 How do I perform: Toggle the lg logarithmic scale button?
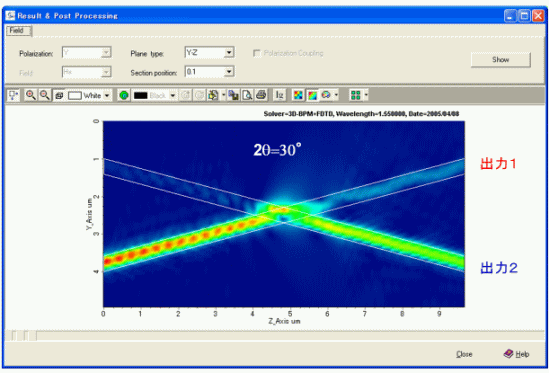point(279,95)
